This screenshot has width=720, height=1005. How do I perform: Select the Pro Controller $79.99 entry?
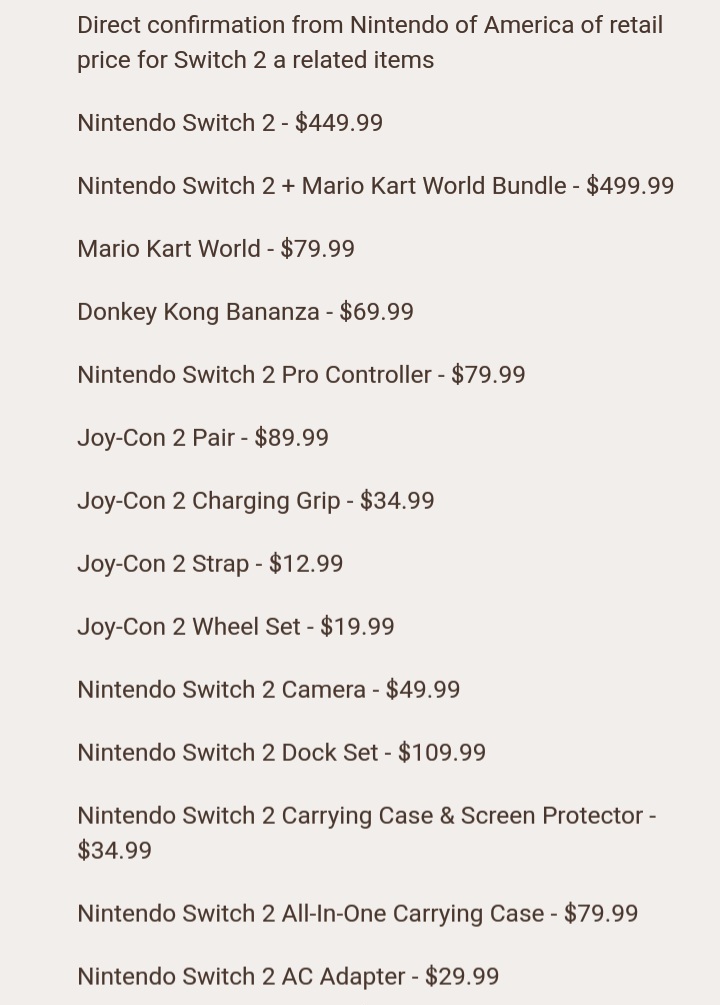pos(301,374)
